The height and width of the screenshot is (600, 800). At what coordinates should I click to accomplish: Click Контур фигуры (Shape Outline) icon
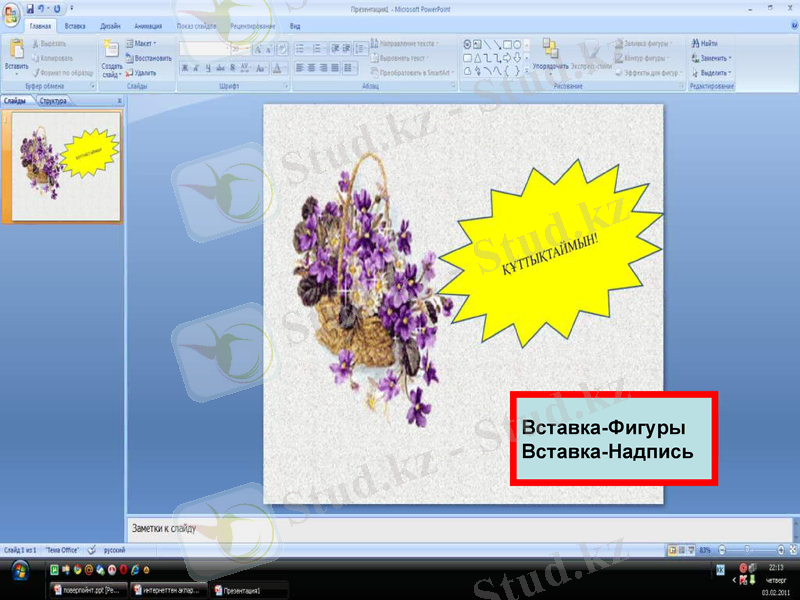(x=645, y=58)
